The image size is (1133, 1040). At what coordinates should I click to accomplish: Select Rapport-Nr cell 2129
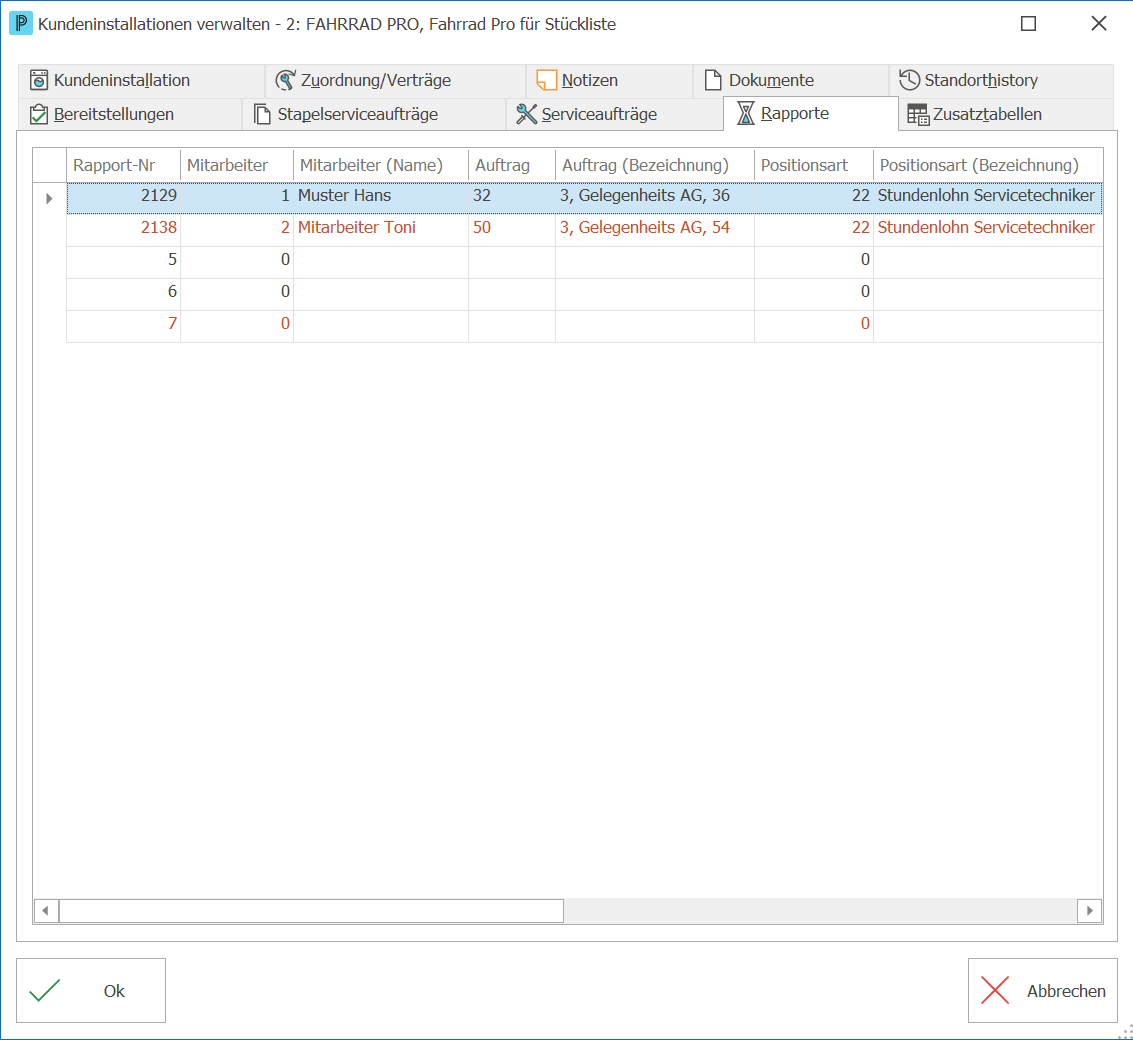[124, 196]
